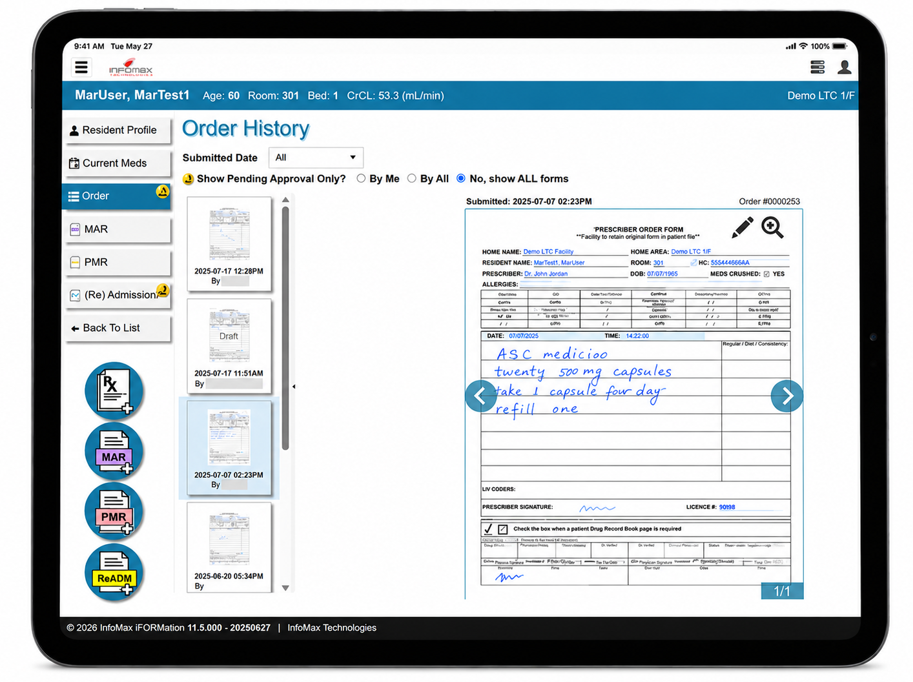Open Submitted Date dropdown
Screen dimensions: 913x682
point(316,157)
